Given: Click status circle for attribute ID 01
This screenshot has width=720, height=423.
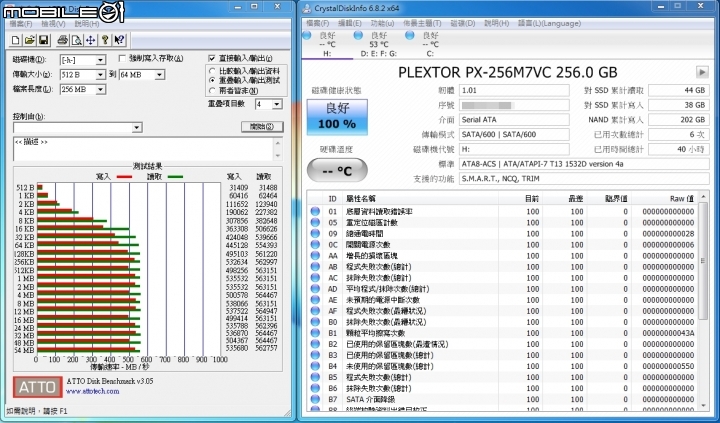Looking at the screenshot, I should tap(315, 211).
